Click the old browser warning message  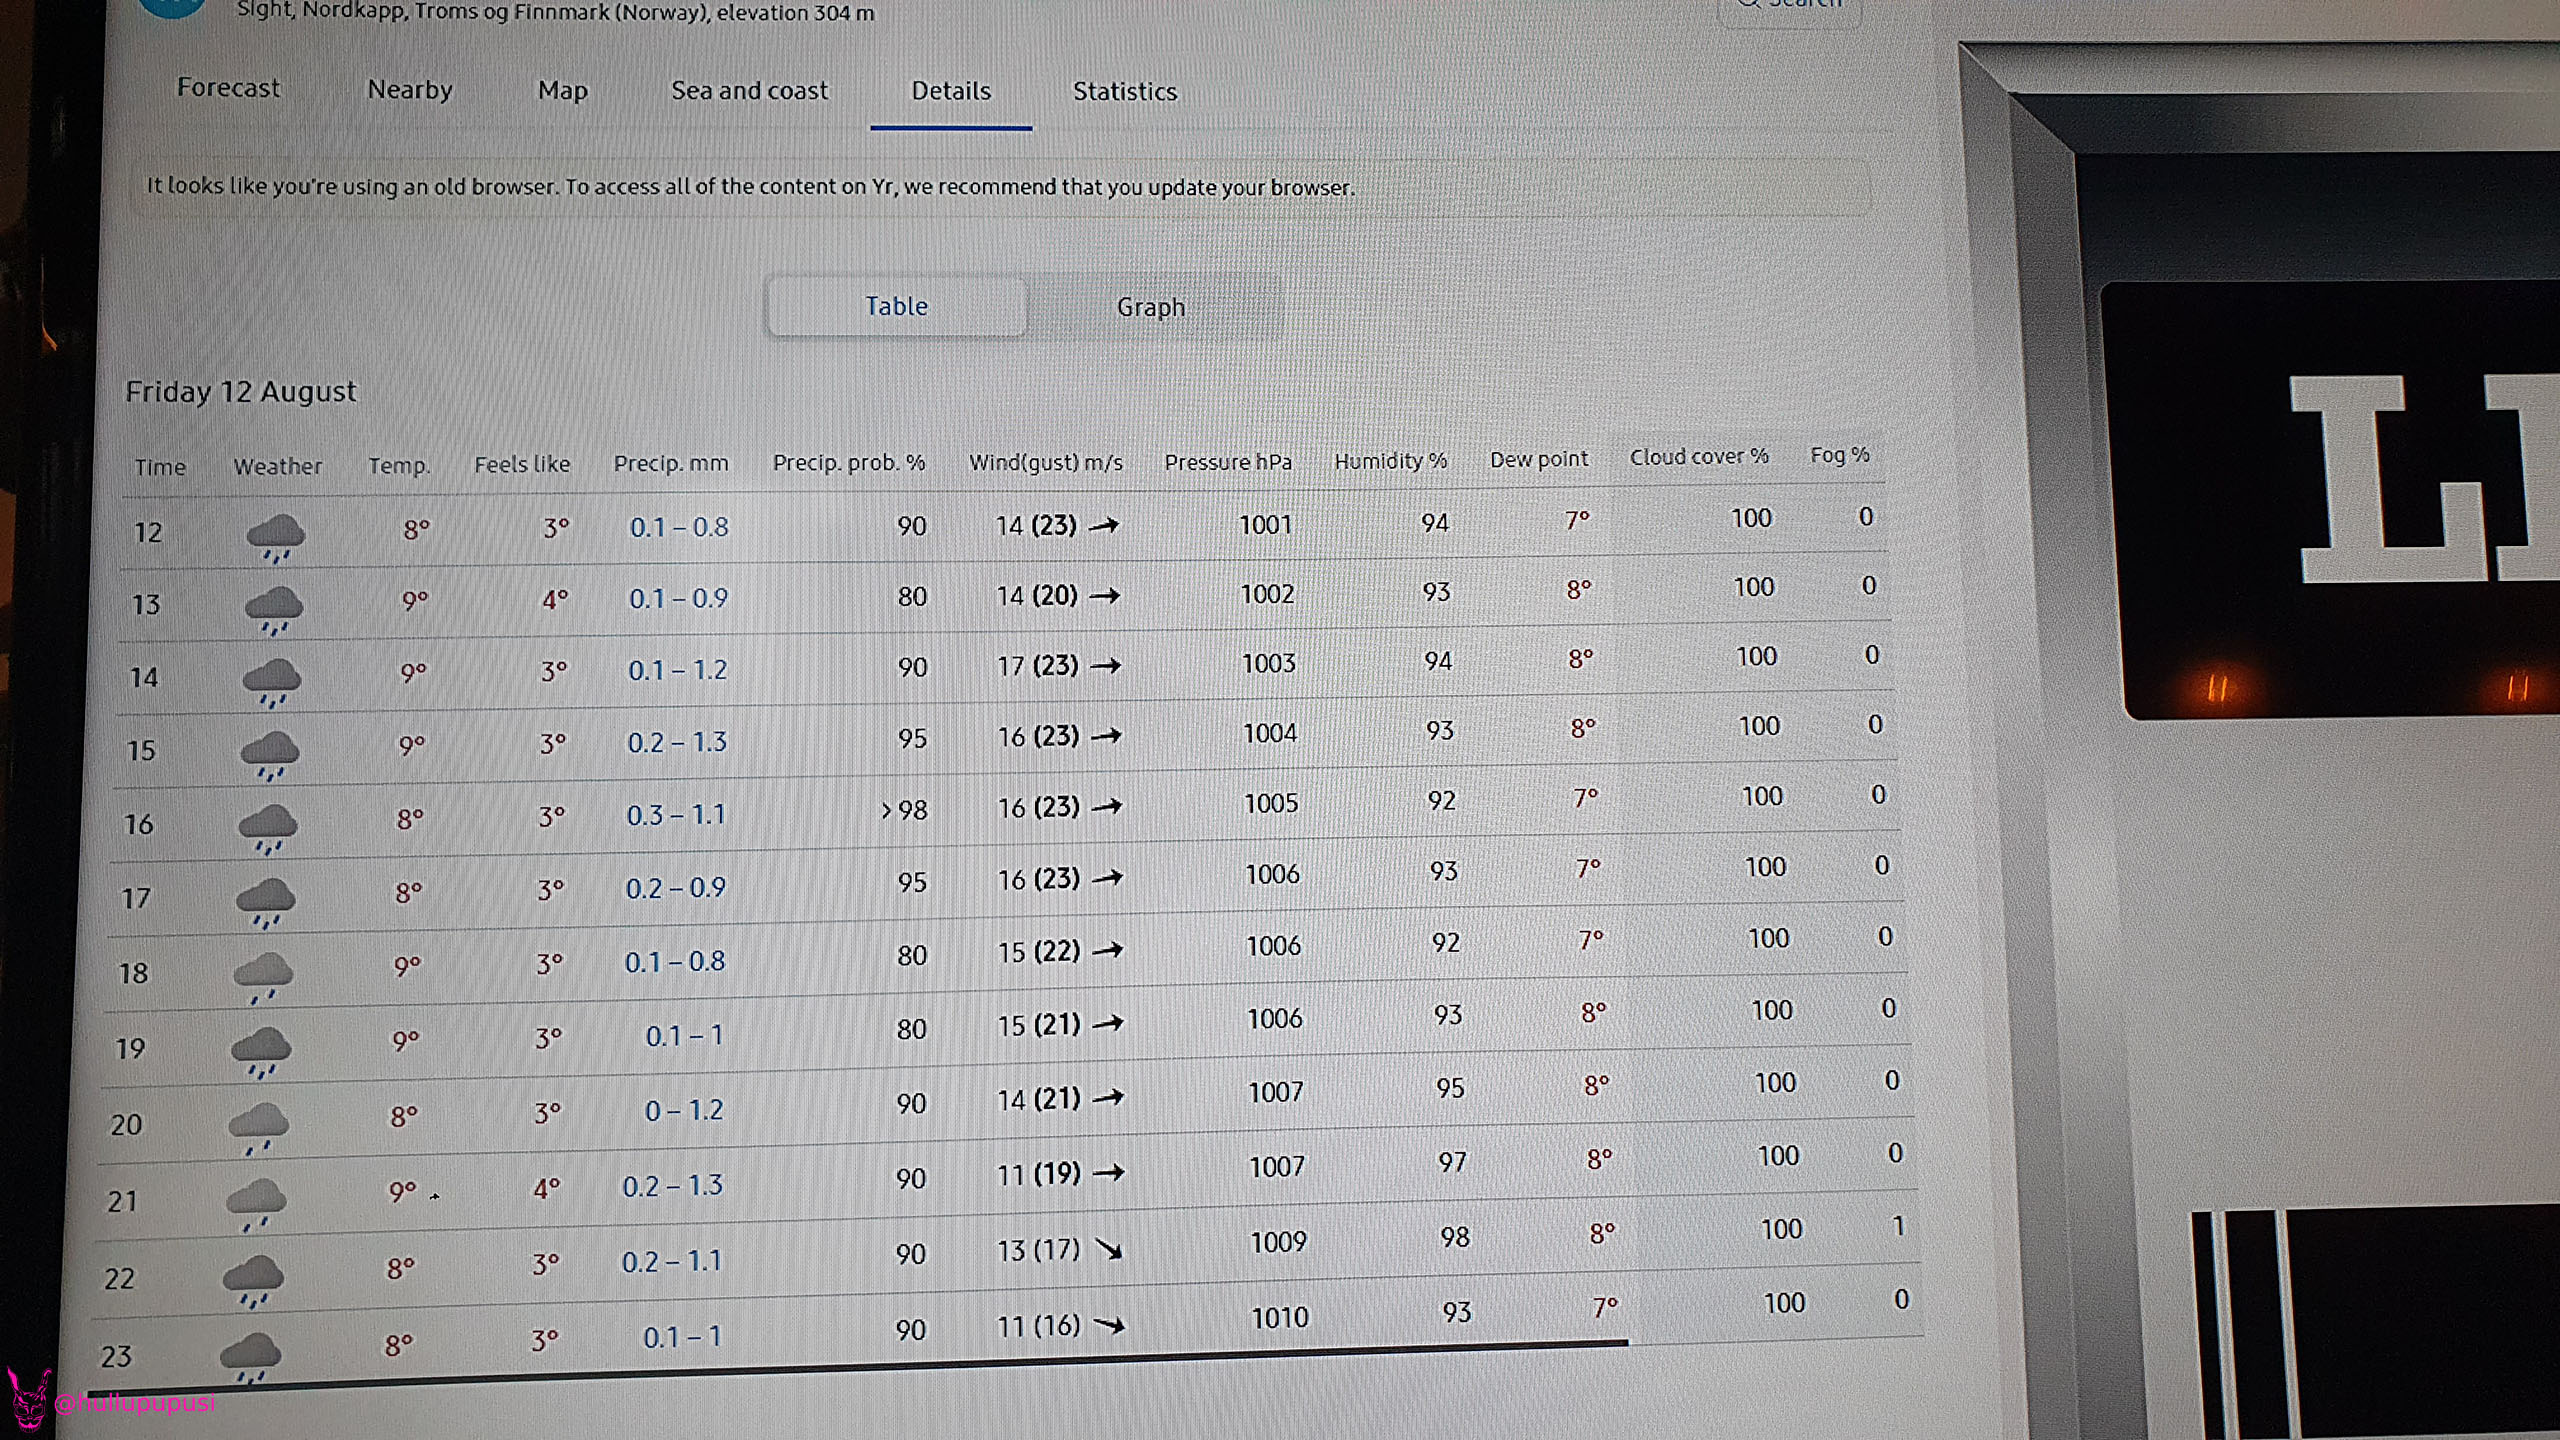coord(750,187)
